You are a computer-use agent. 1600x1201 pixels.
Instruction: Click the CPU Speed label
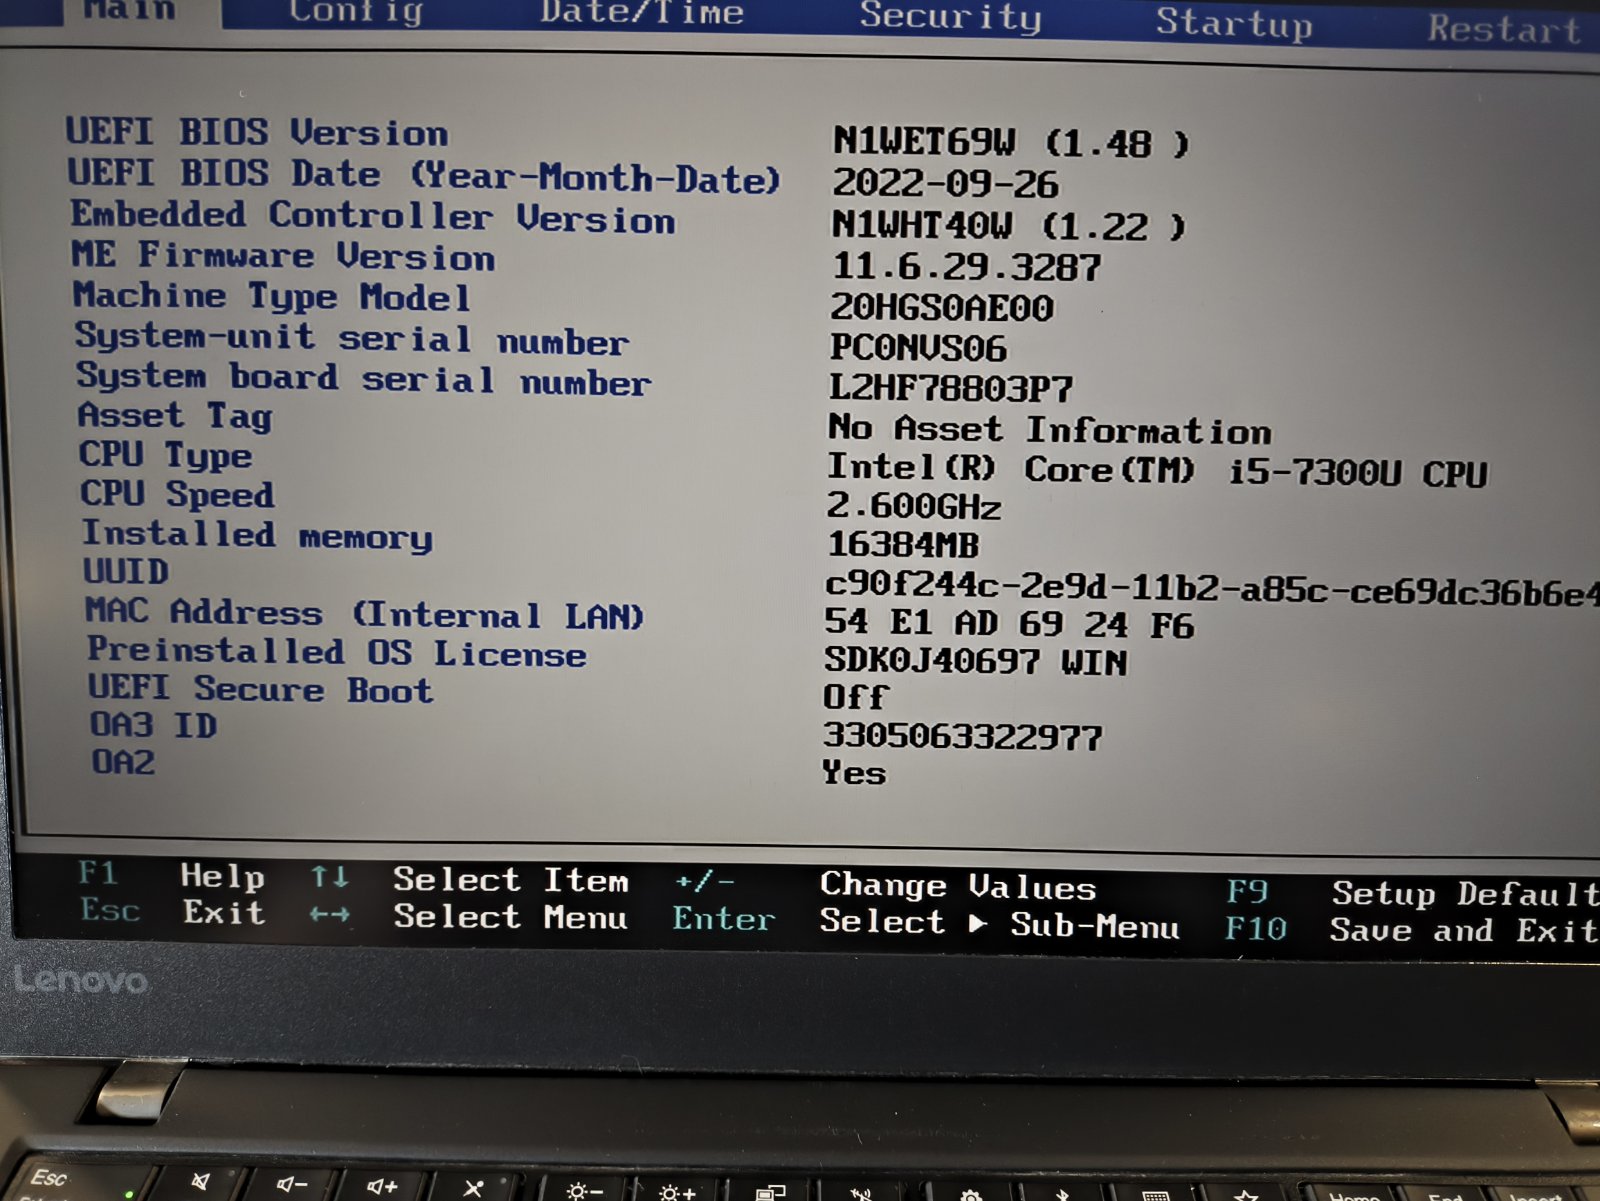(177, 494)
